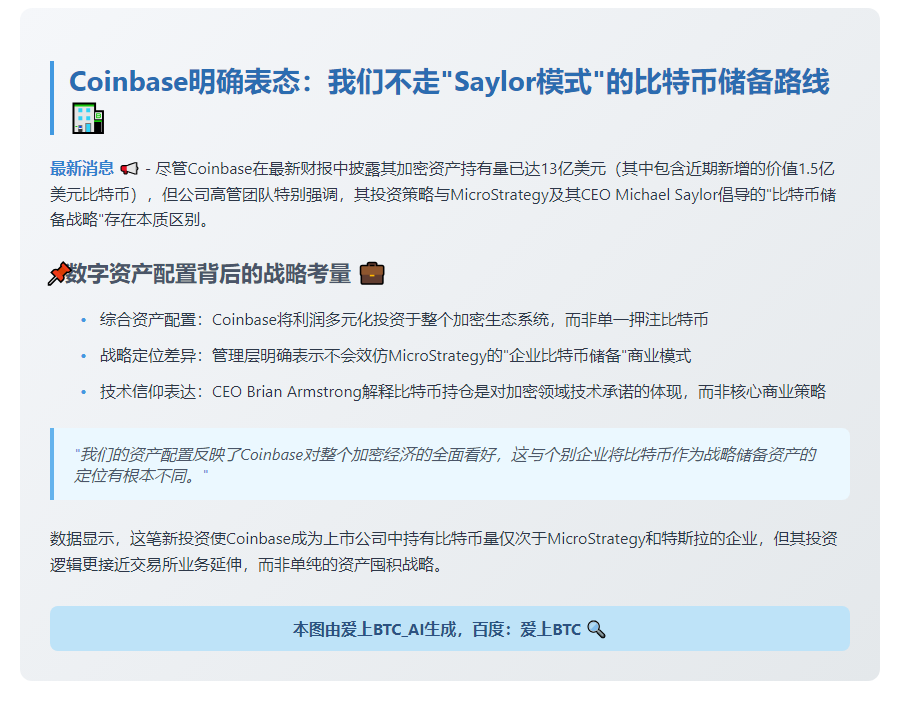Viewport: 900px width, 713px height.
Task: Click the Coinbase headline title text
Action: pyautogui.click(x=448, y=82)
